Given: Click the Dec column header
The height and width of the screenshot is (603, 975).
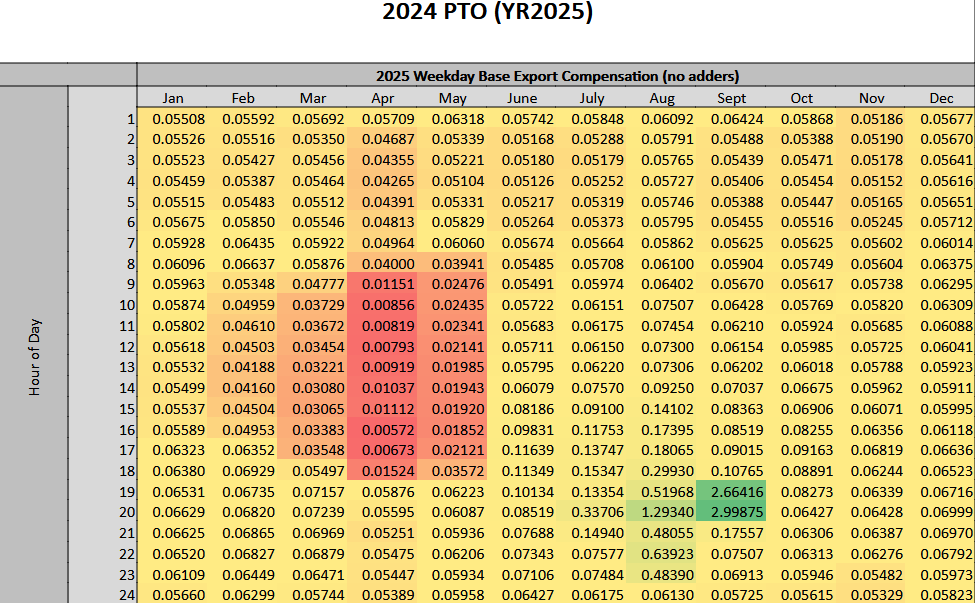Looking at the screenshot, I should coord(940,98).
